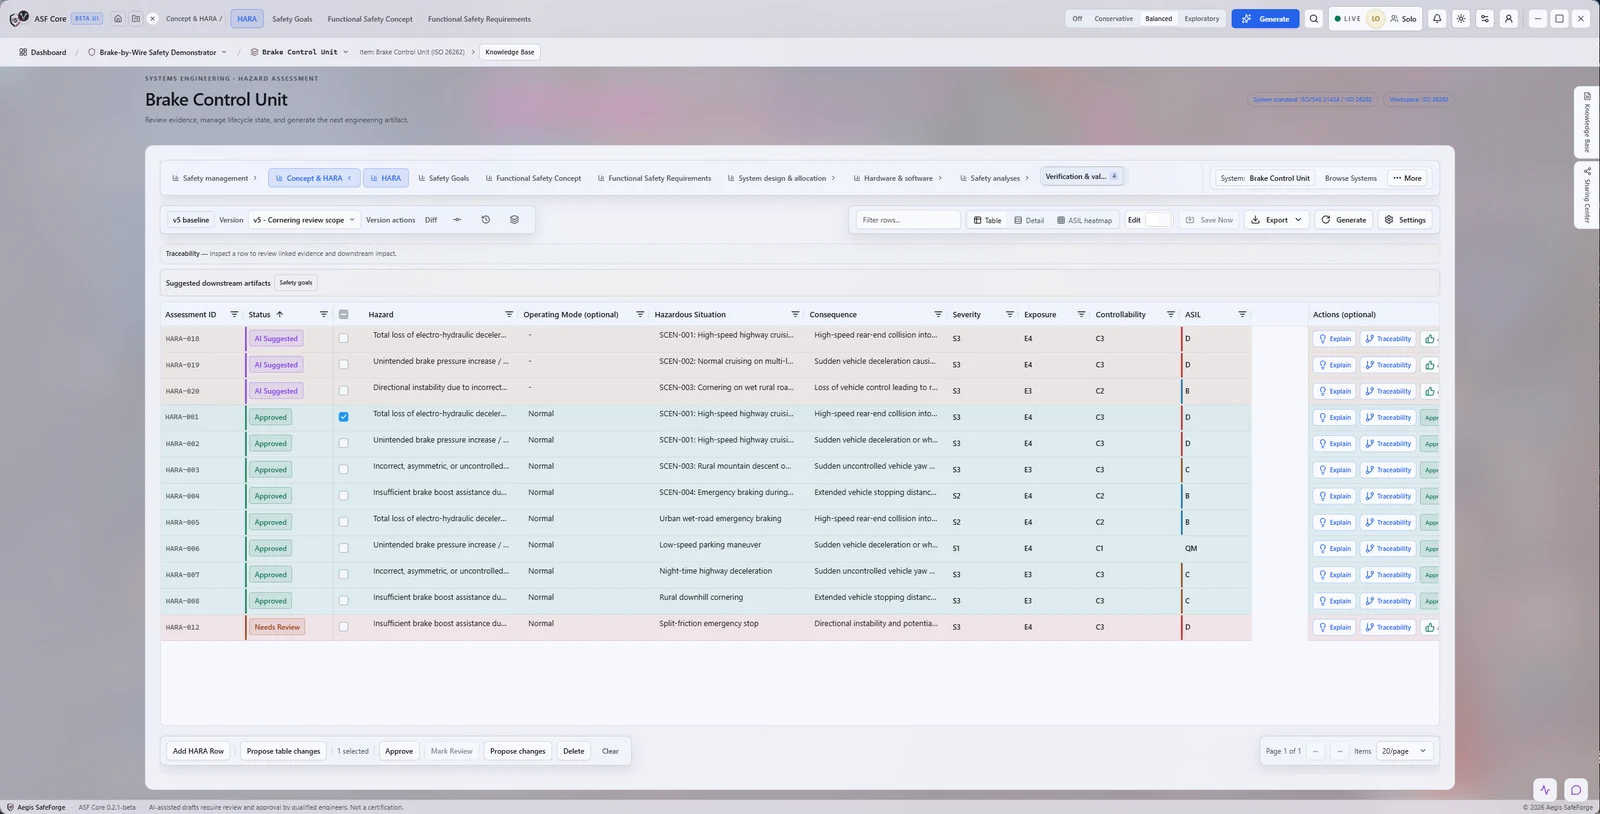Select the Conservative generation mode
1600x814 pixels.
[1113, 19]
